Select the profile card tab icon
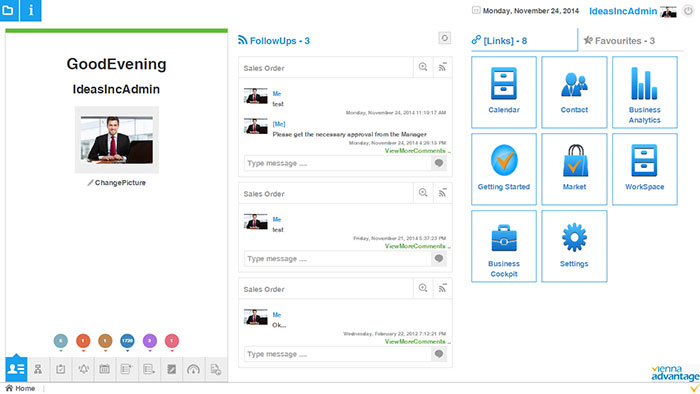The width and height of the screenshot is (700, 394). (17, 369)
